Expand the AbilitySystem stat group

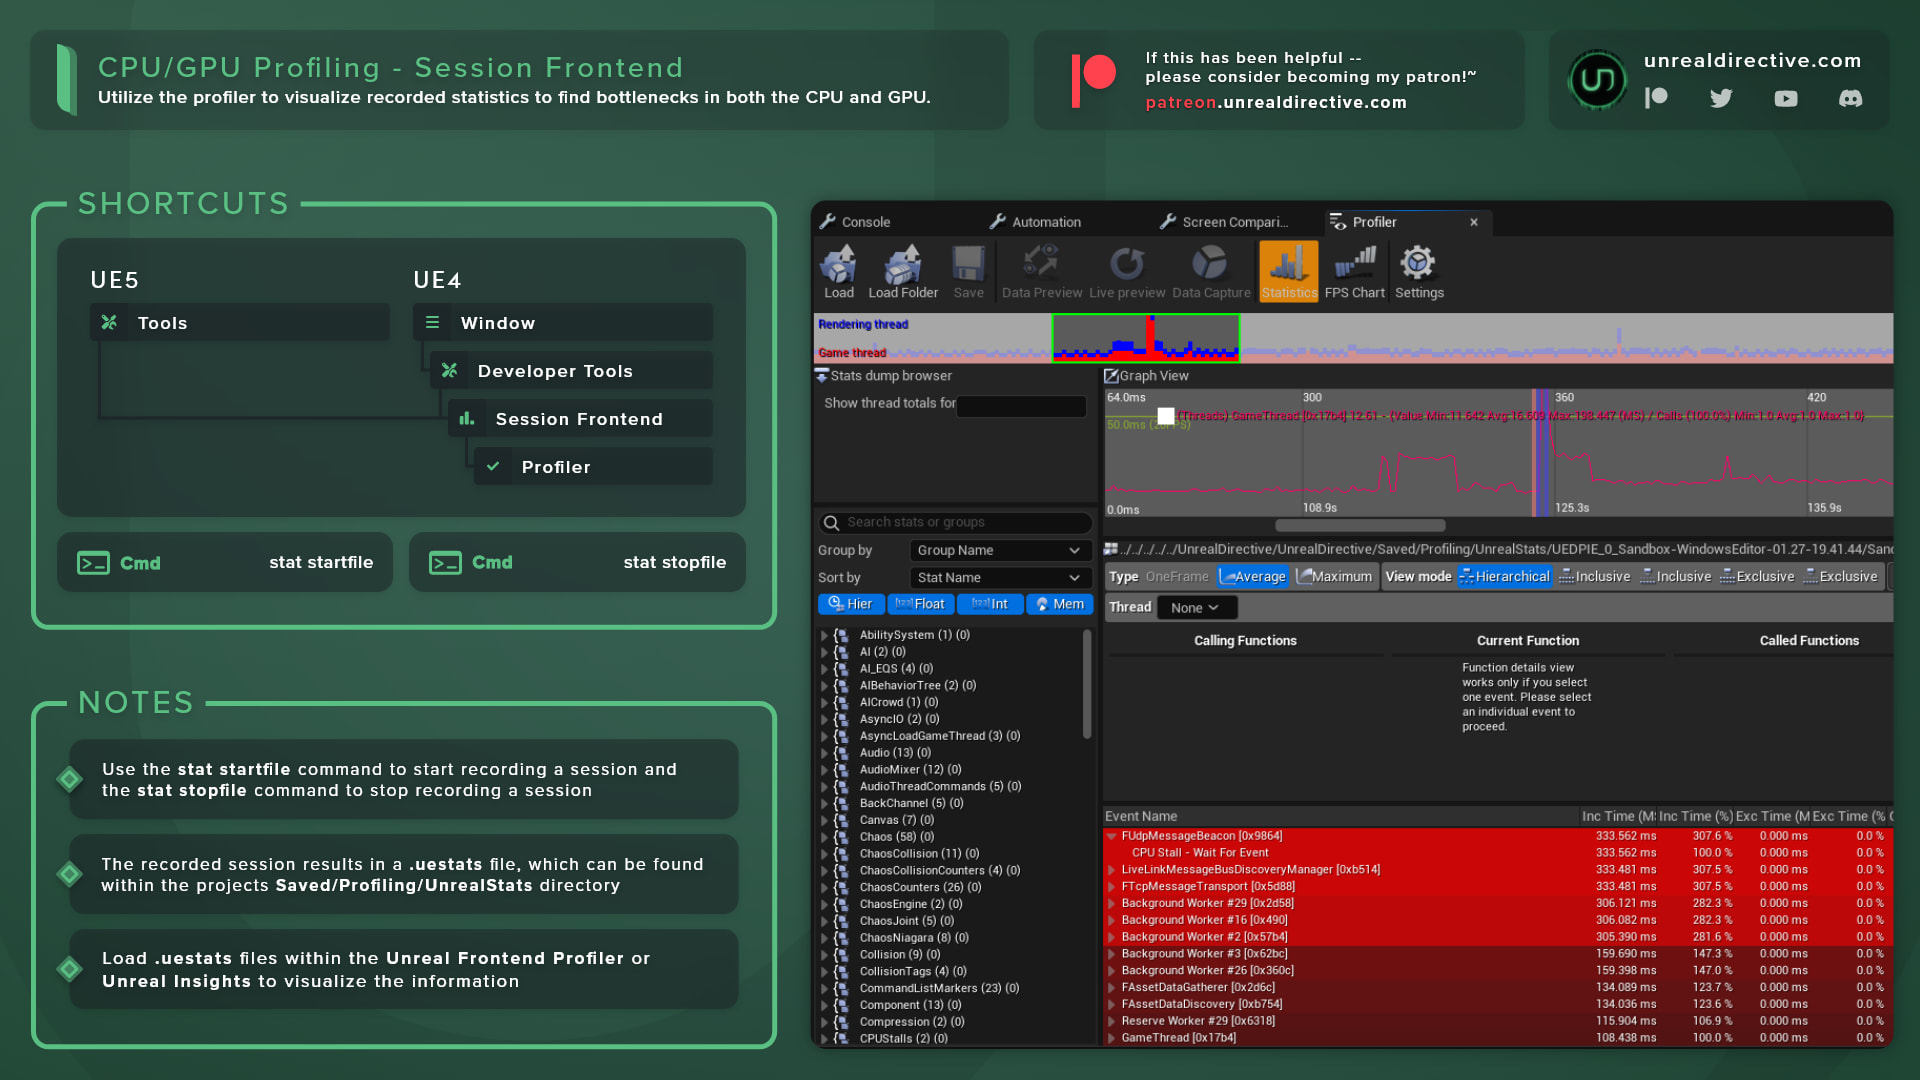pyautogui.click(x=824, y=635)
